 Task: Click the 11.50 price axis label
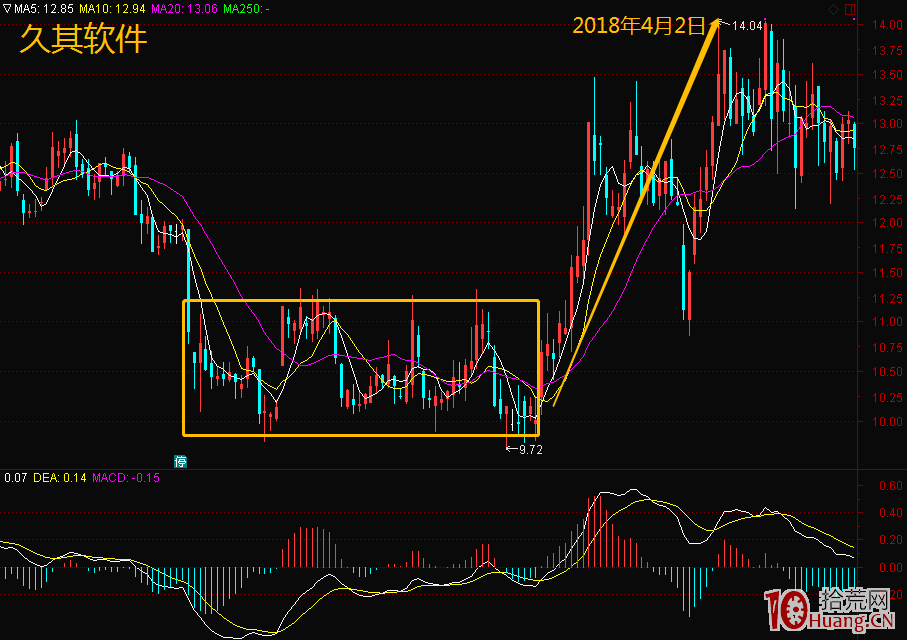pos(887,273)
